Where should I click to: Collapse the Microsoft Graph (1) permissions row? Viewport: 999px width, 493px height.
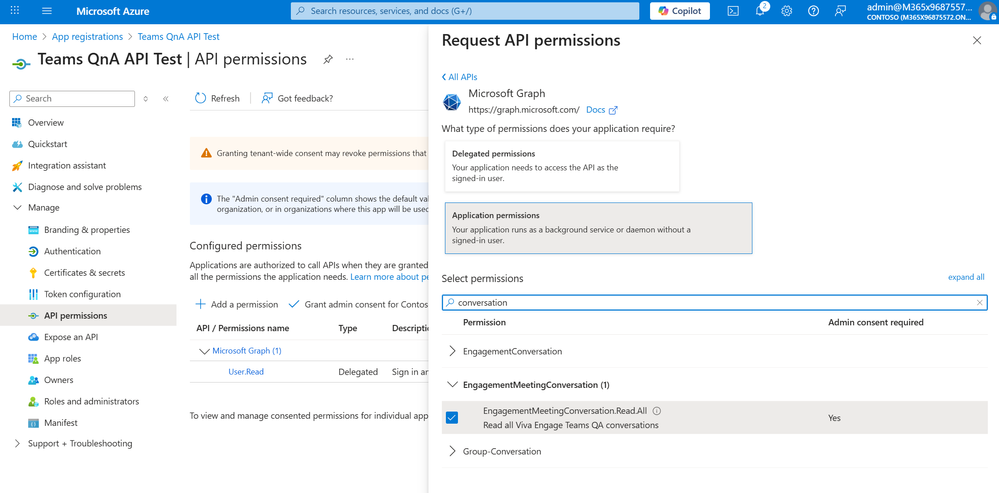[205, 351]
